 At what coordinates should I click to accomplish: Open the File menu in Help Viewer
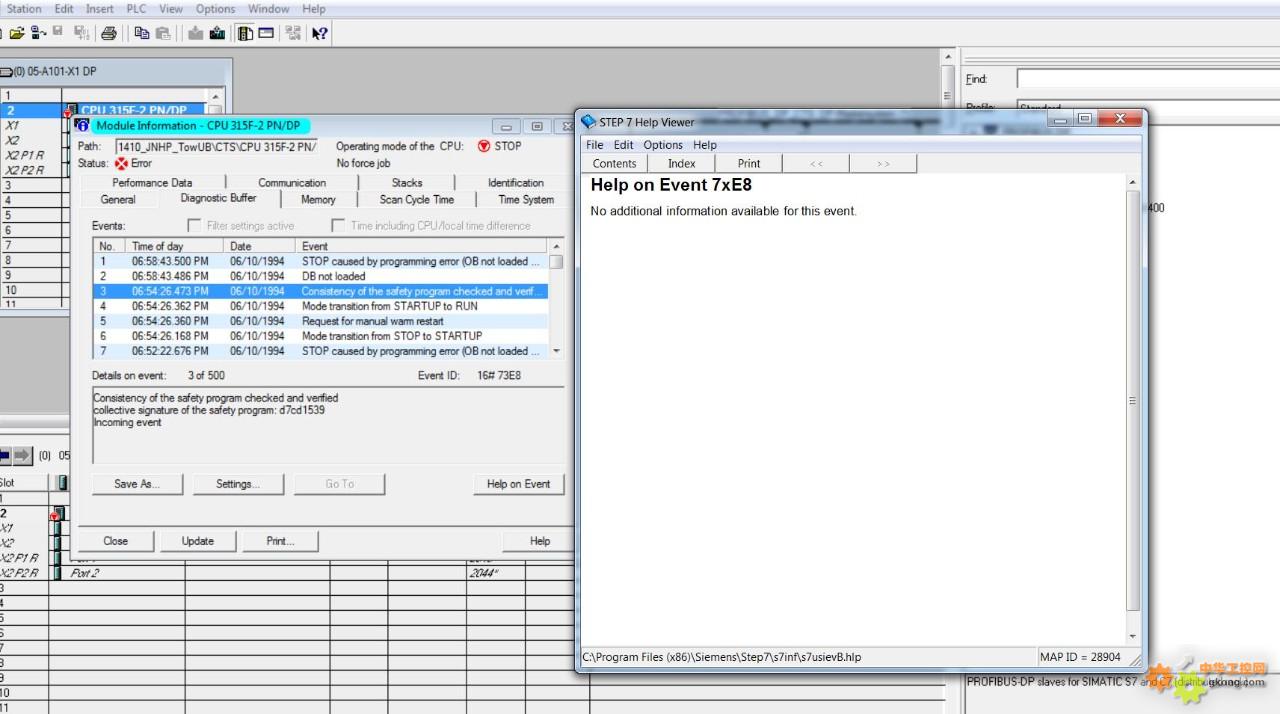coord(595,145)
